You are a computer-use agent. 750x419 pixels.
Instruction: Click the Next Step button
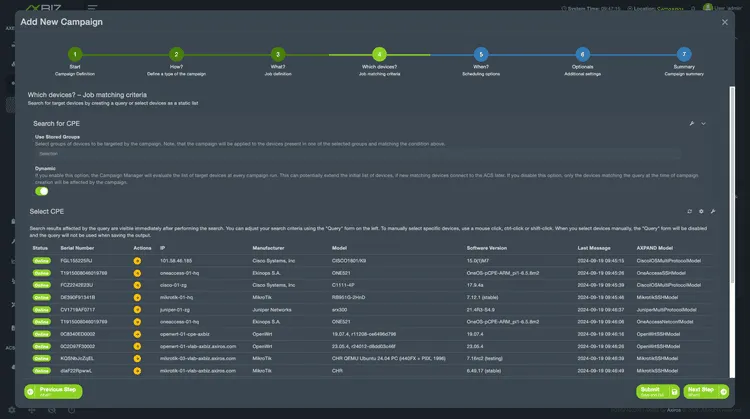[706, 391]
